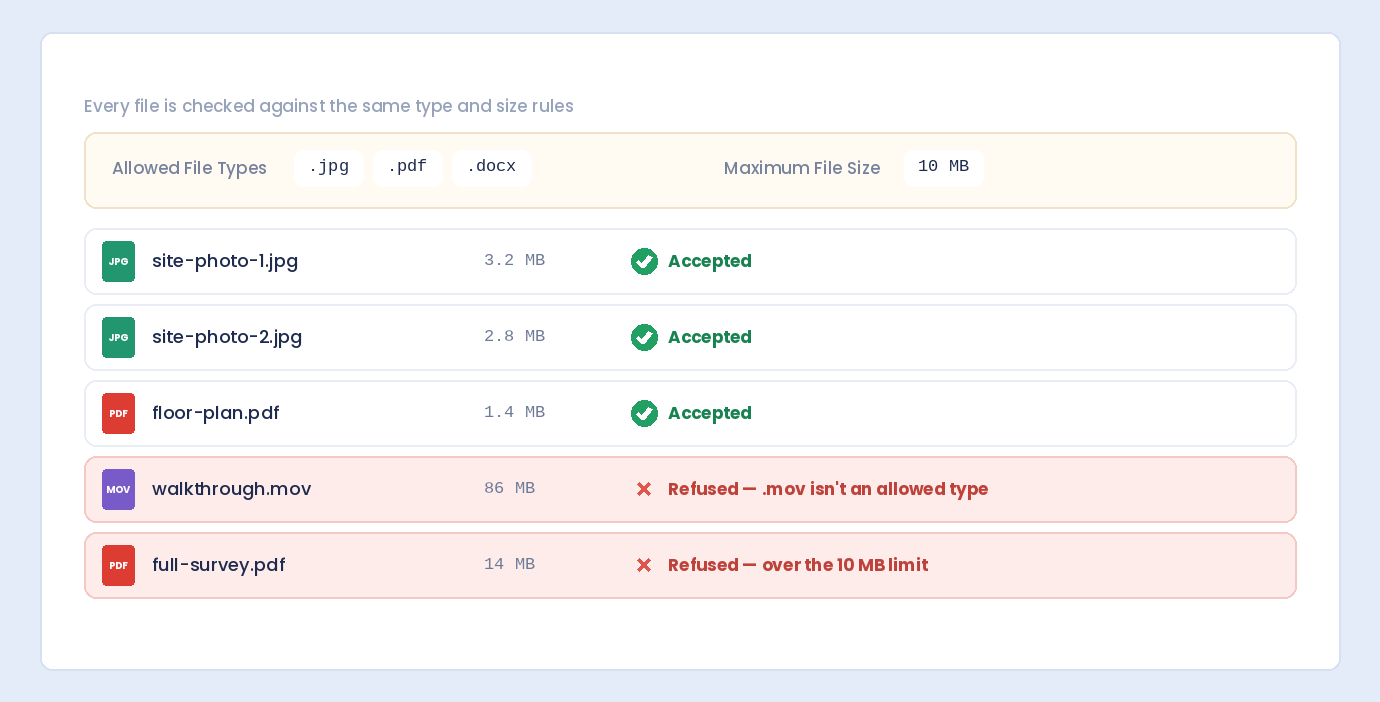Viewport: 1380px width, 702px height.
Task: Click the file name full-survey.pdf
Action: 219,565
